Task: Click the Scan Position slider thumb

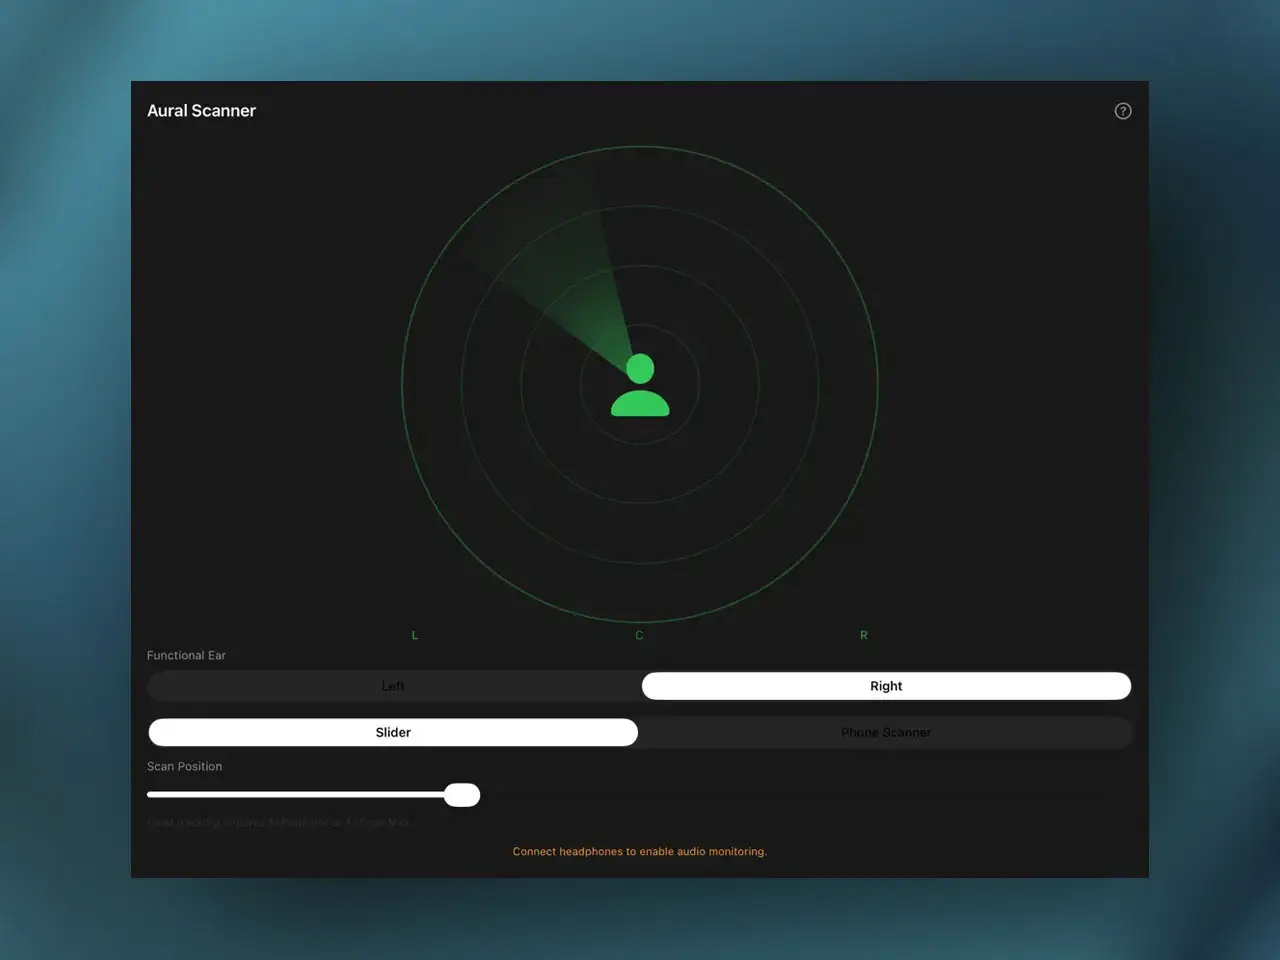Action: click(462, 795)
